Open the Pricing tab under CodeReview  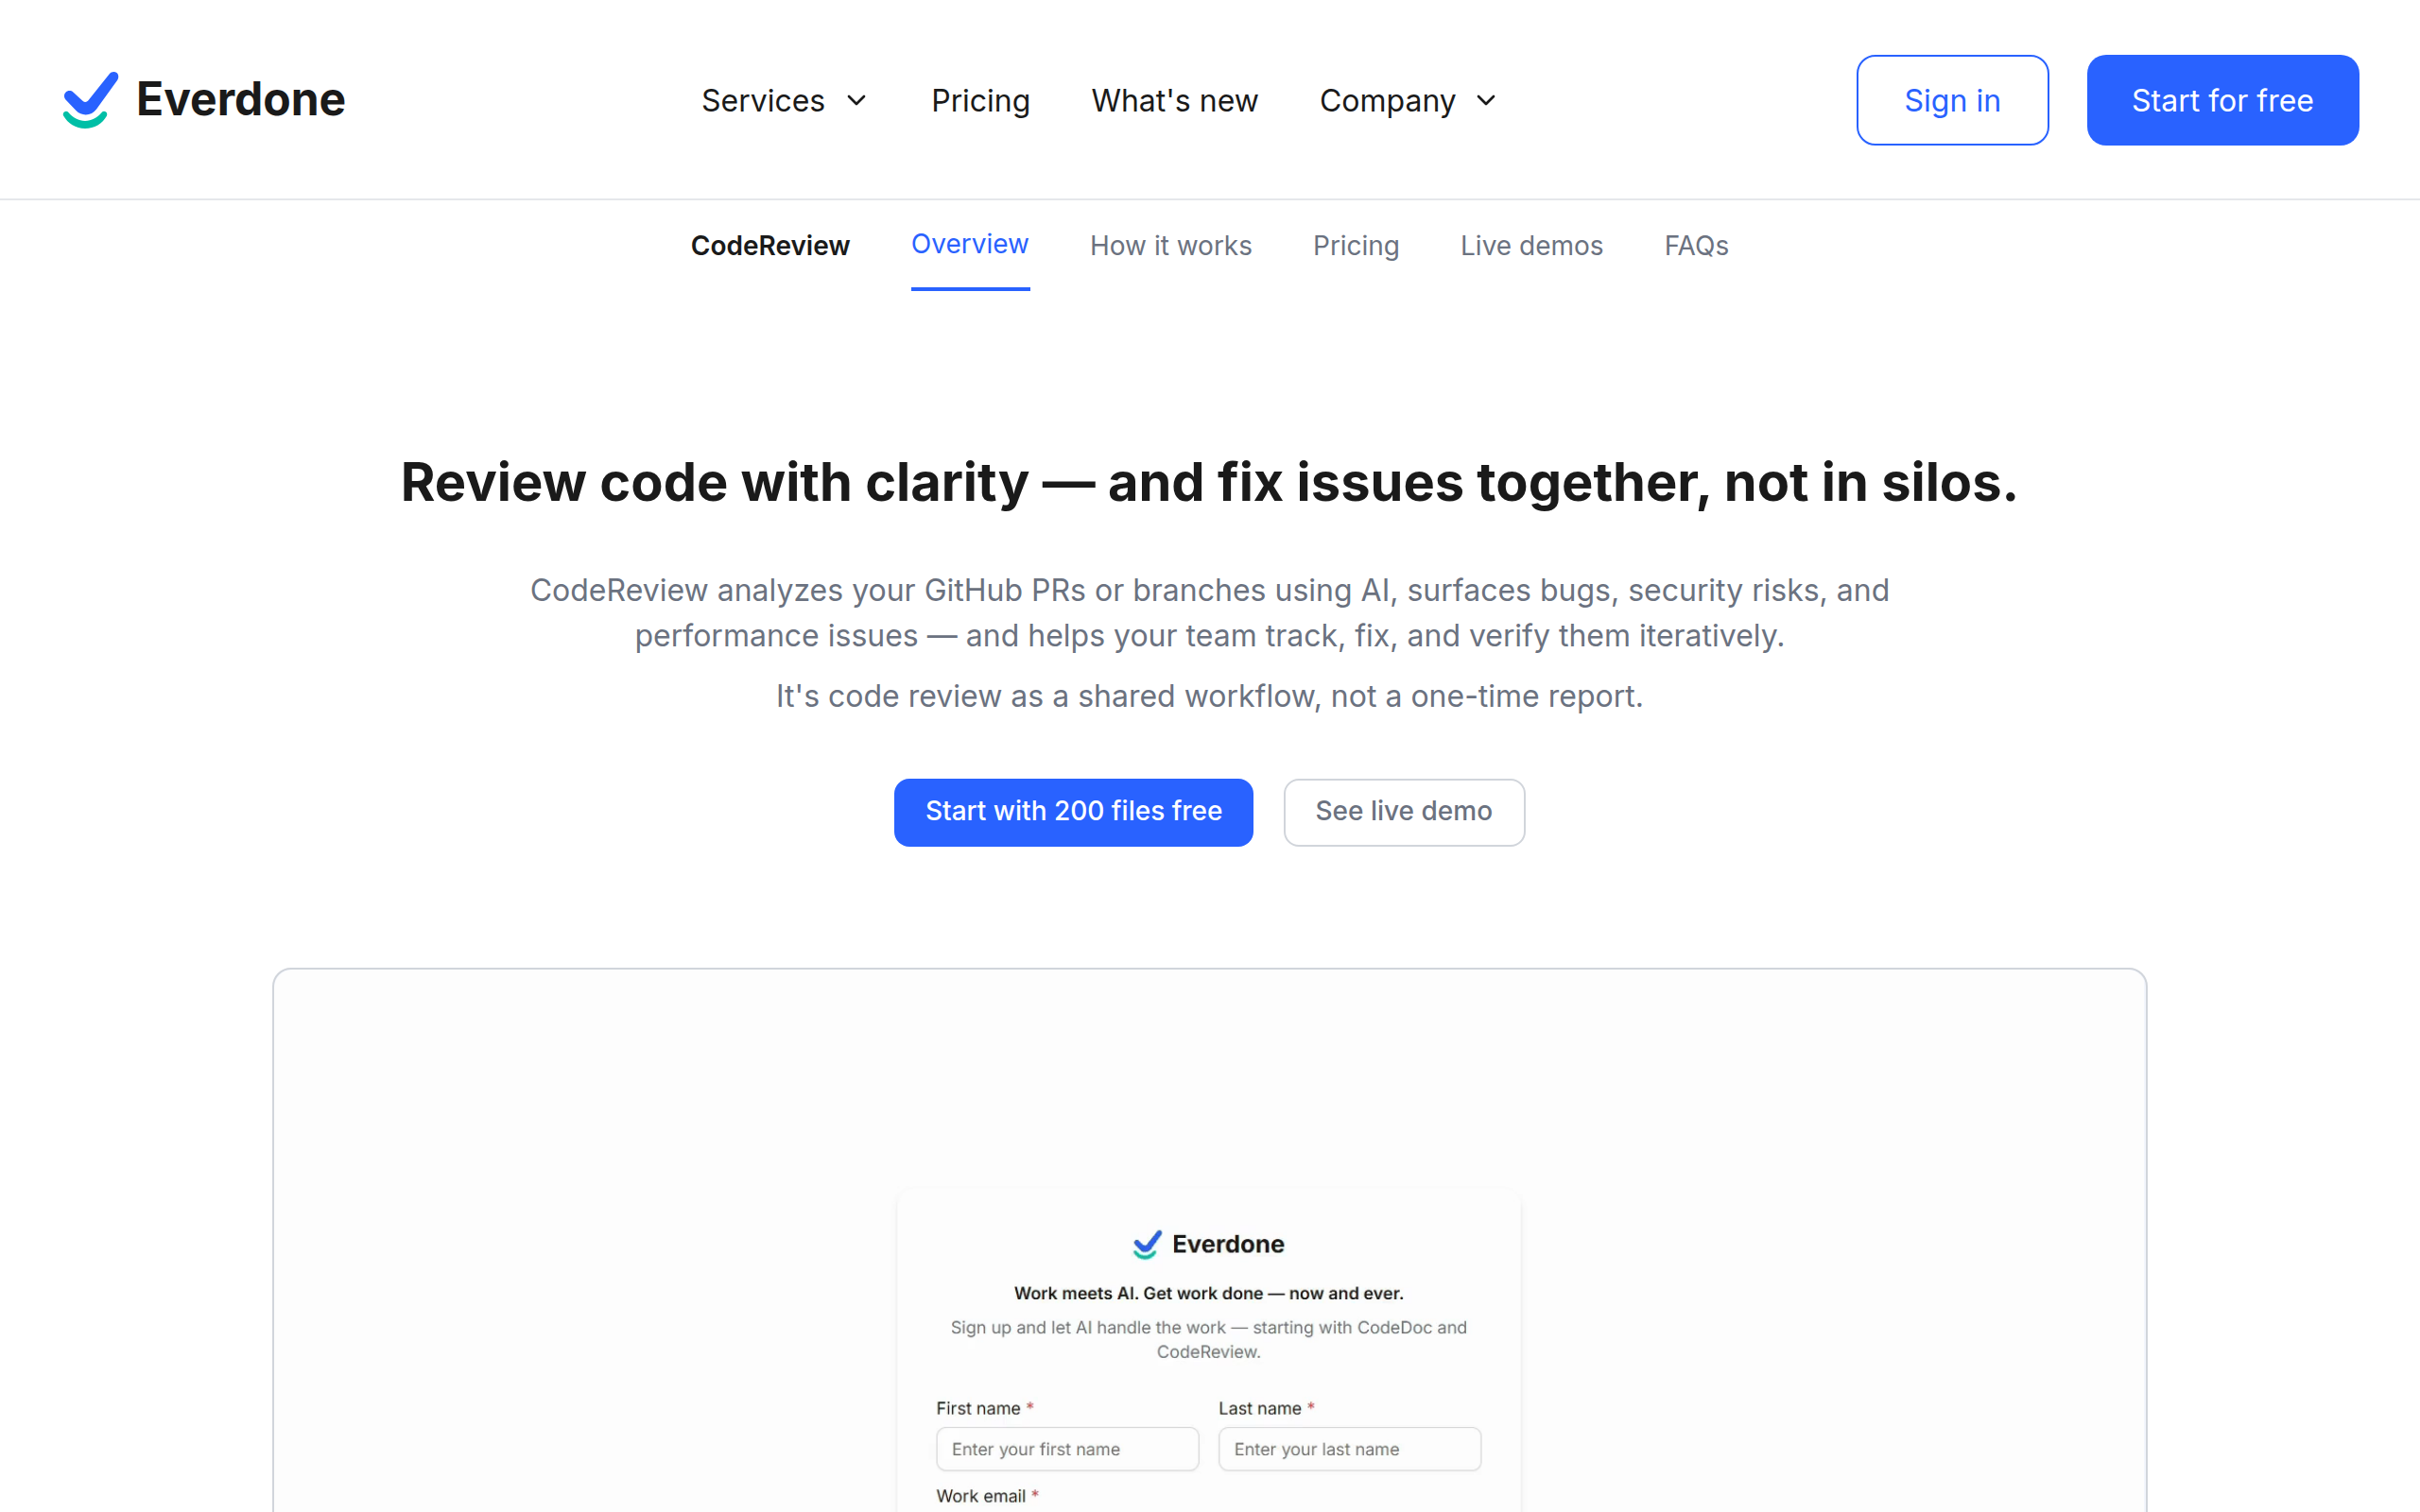[1355, 246]
